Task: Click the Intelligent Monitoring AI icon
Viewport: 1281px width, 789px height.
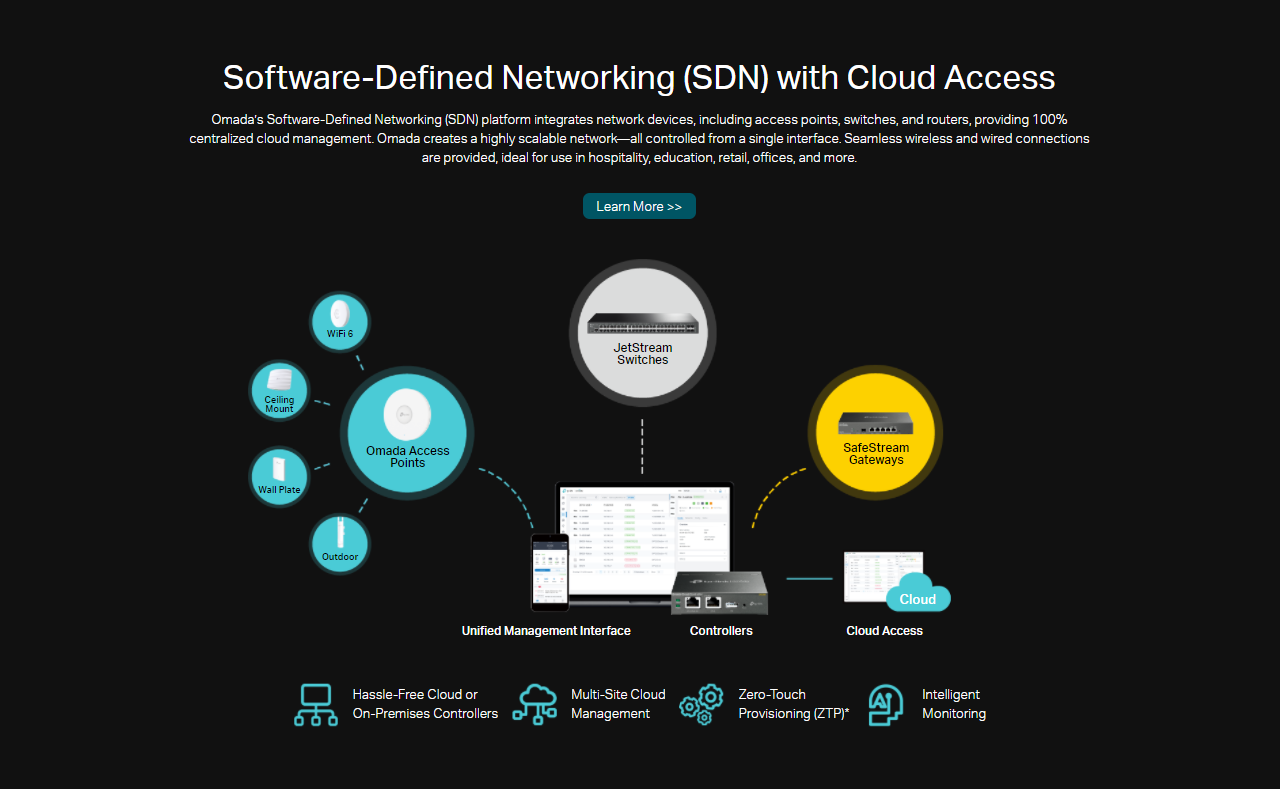Action: pyautogui.click(x=886, y=704)
